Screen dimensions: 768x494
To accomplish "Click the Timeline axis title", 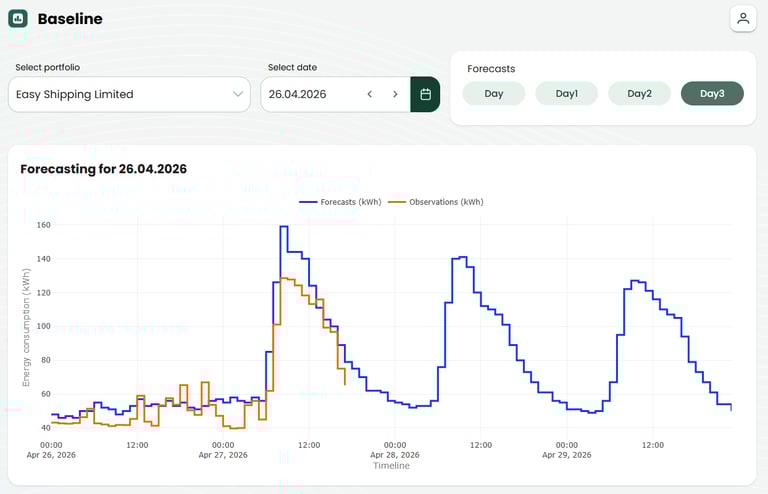I will coord(391,466).
